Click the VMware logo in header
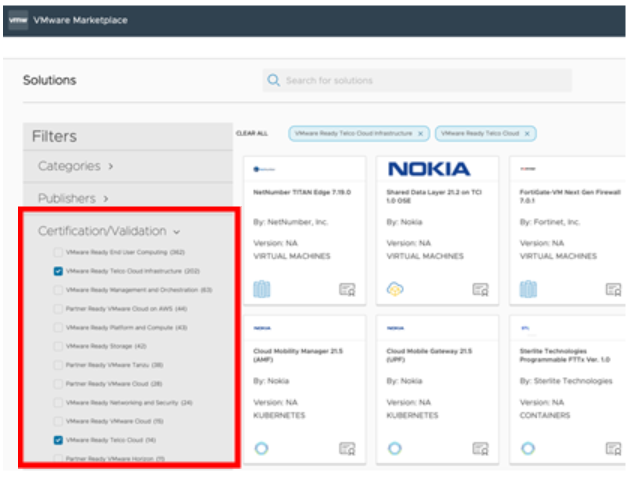 pyautogui.click(x=17, y=20)
